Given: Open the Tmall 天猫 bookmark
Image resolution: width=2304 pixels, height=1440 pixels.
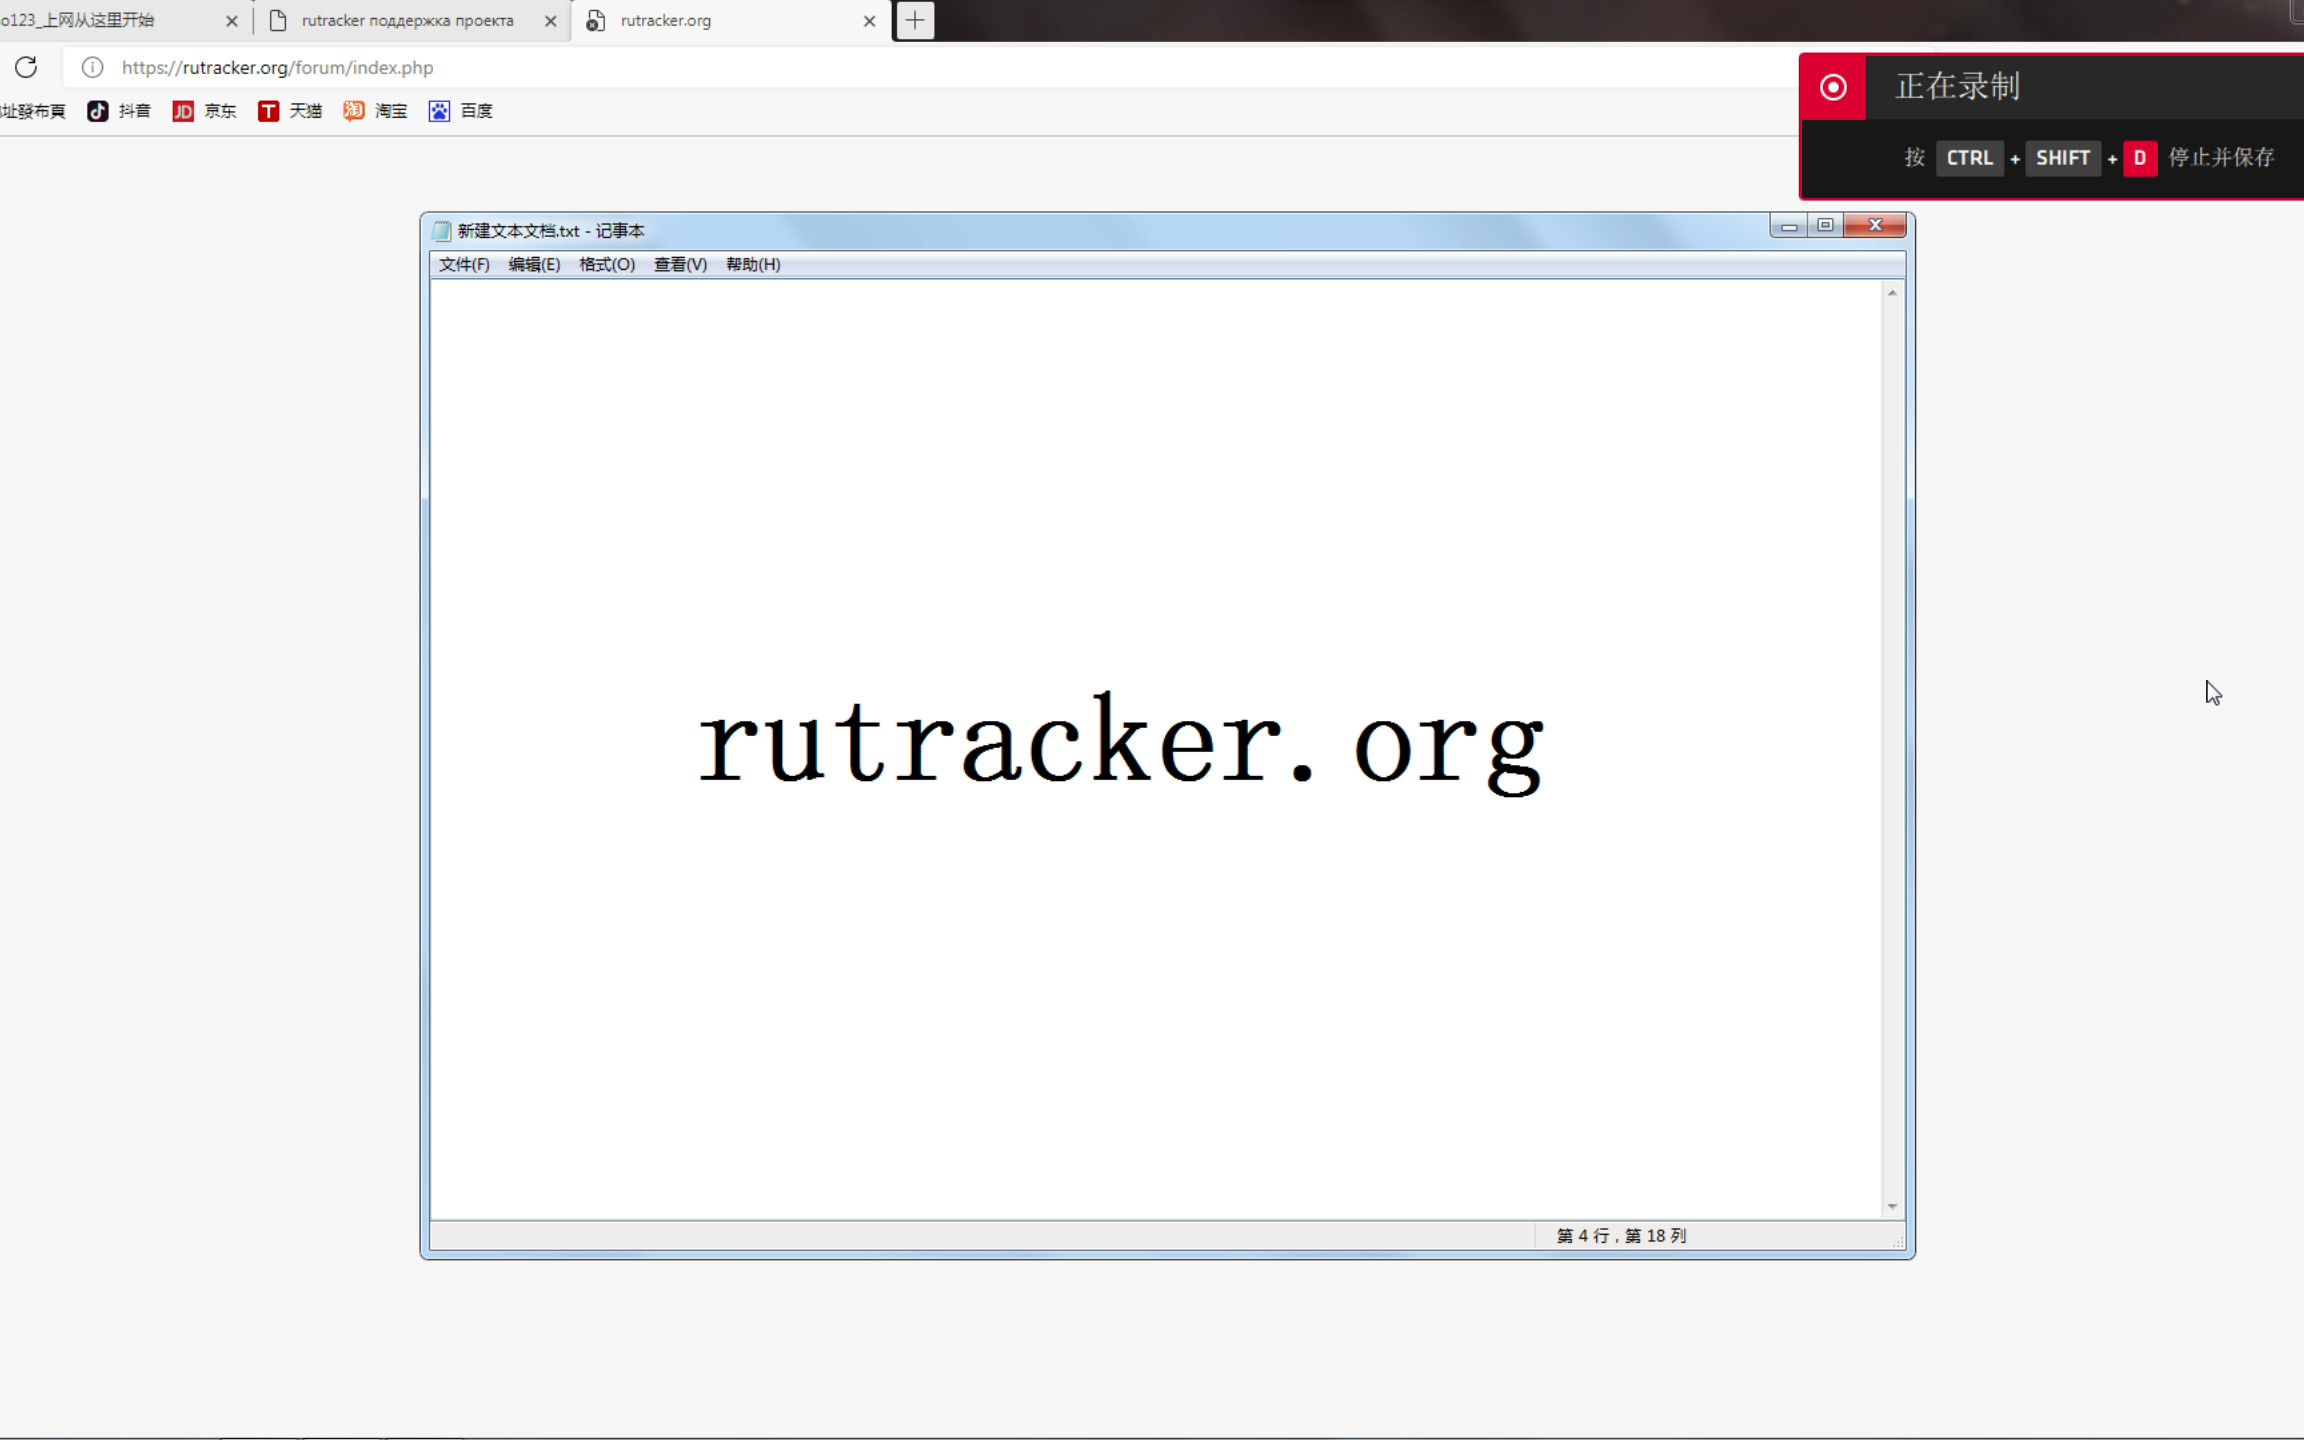Looking at the screenshot, I should point(290,111).
